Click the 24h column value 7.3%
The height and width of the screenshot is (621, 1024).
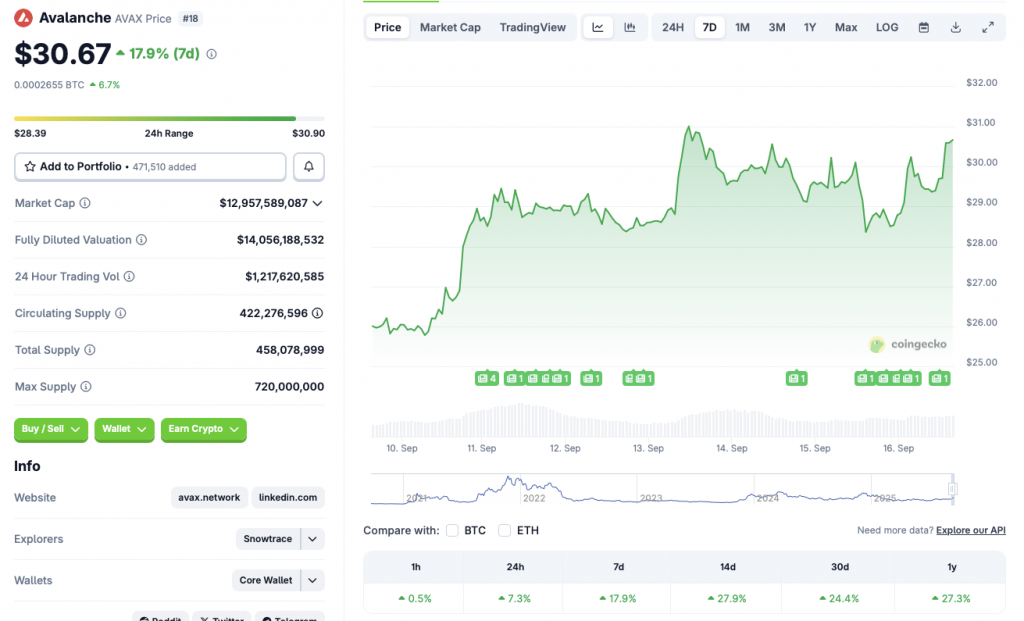[x=515, y=598]
